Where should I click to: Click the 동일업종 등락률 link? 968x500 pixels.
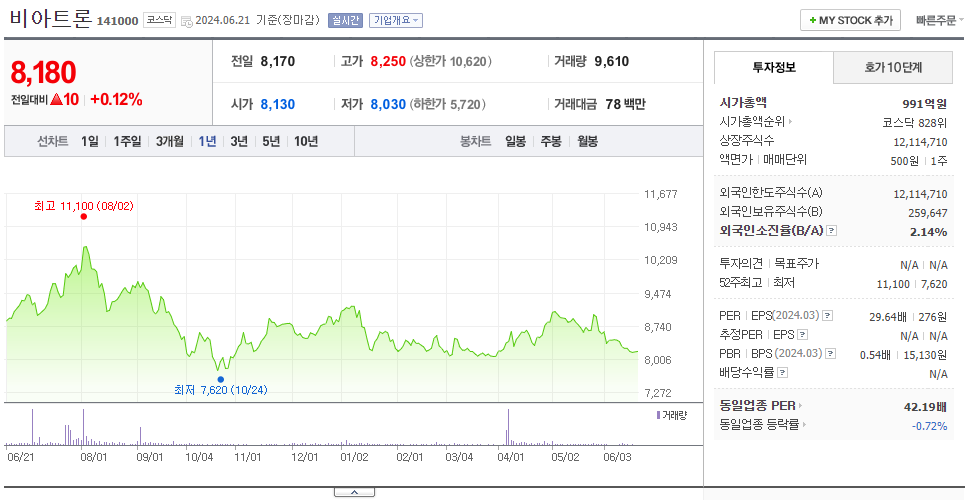coord(759,425)
